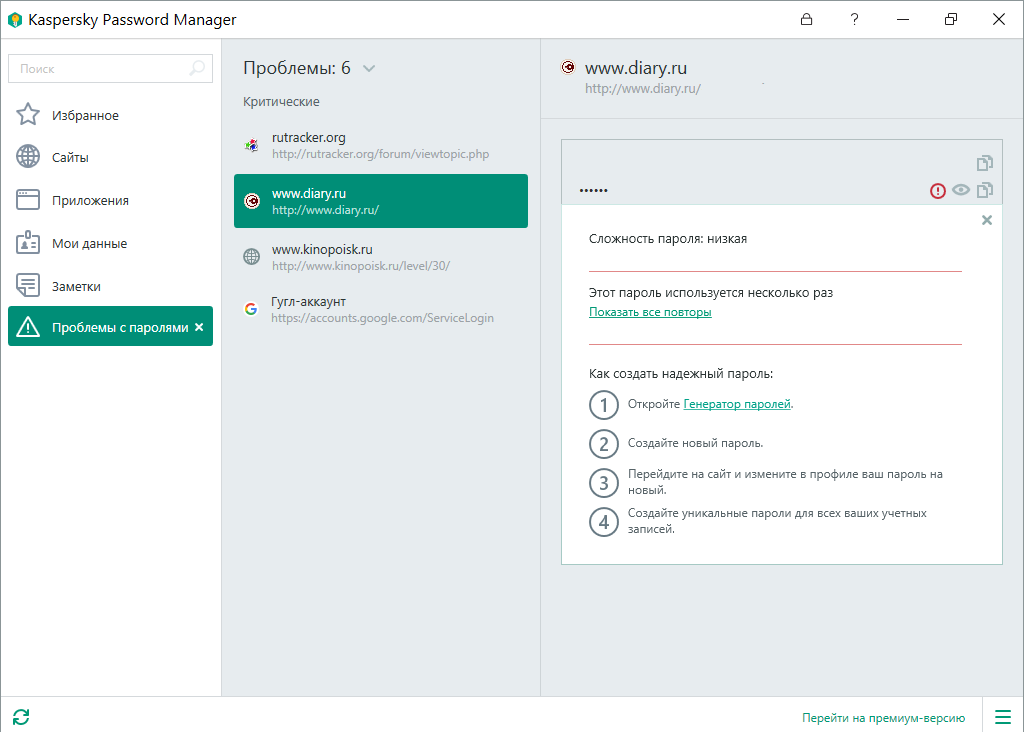Open Показать все повторы link
The image size is (1024, 732).
650,312
